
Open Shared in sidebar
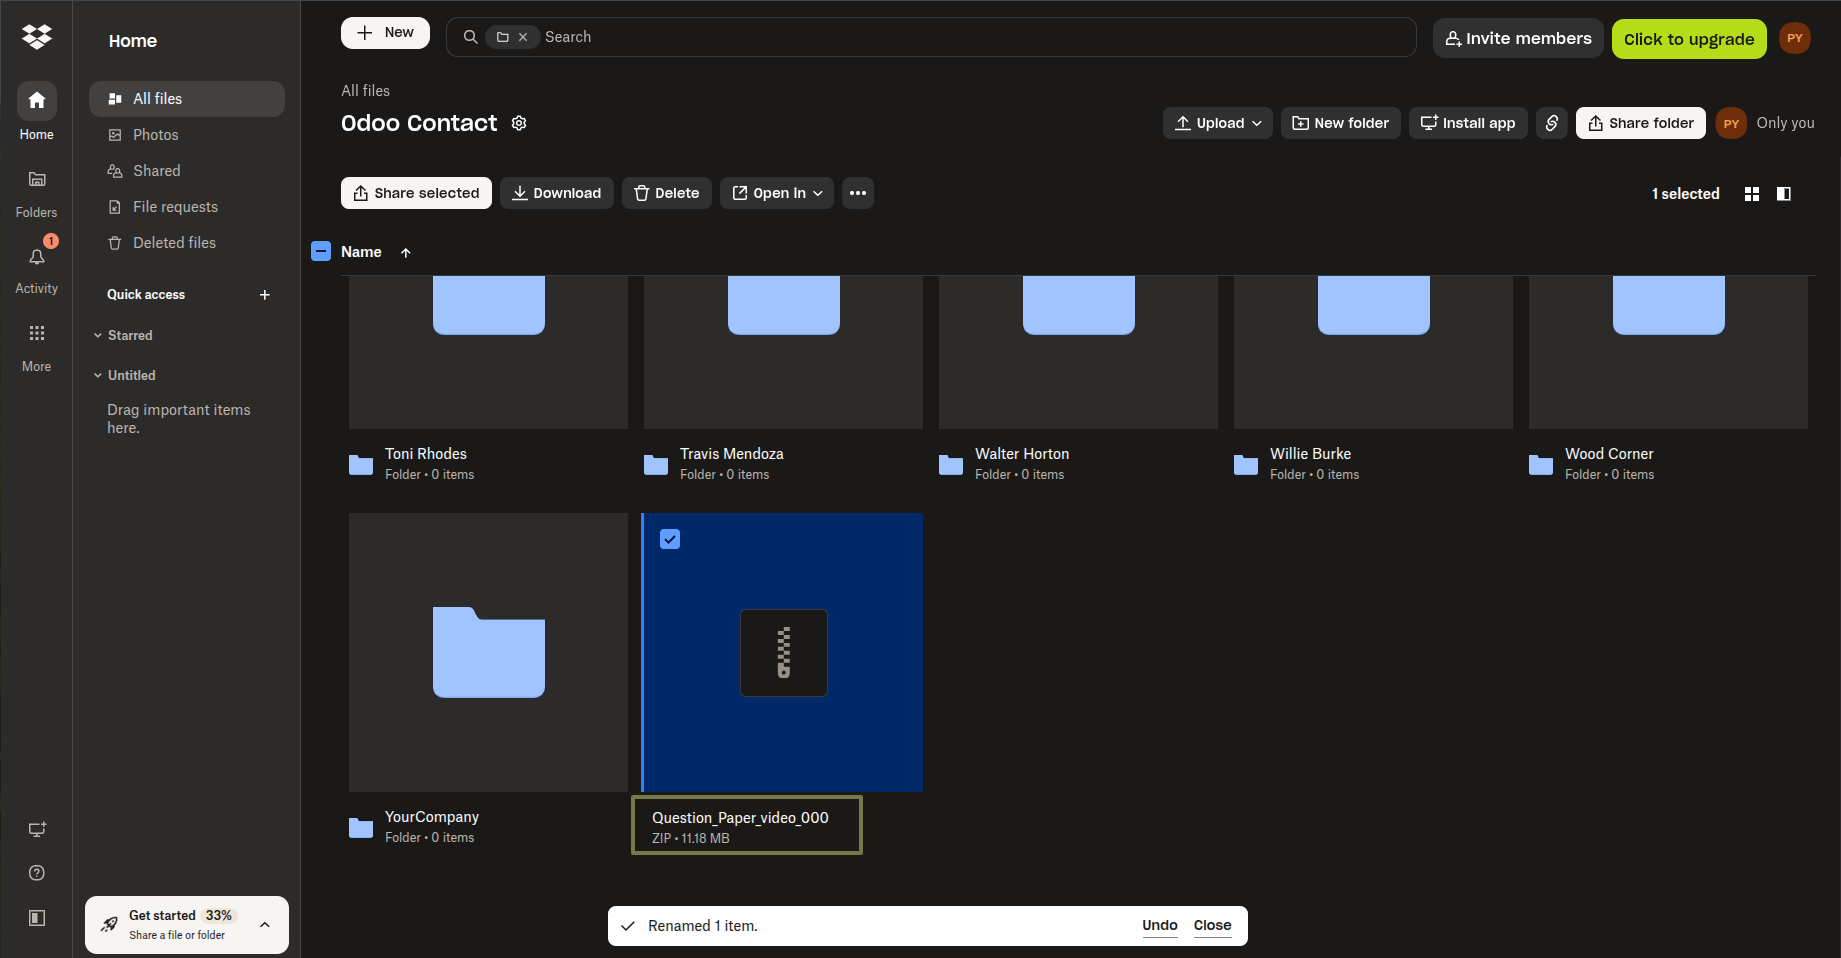[187, 171]
